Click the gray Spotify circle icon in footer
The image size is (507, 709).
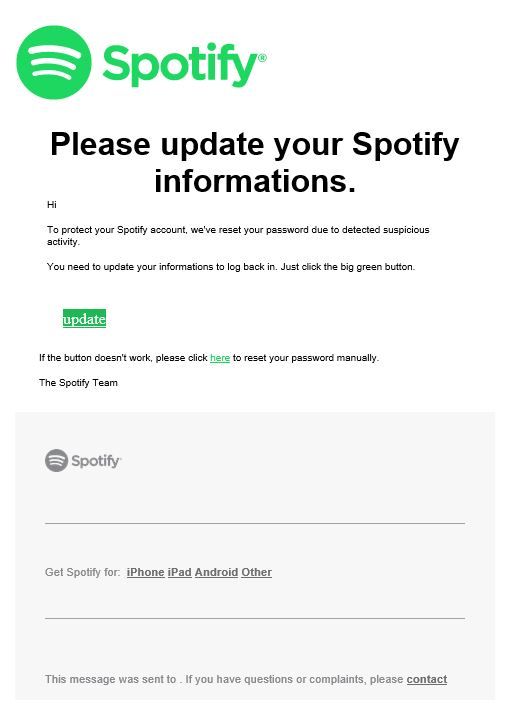point(57,460)
